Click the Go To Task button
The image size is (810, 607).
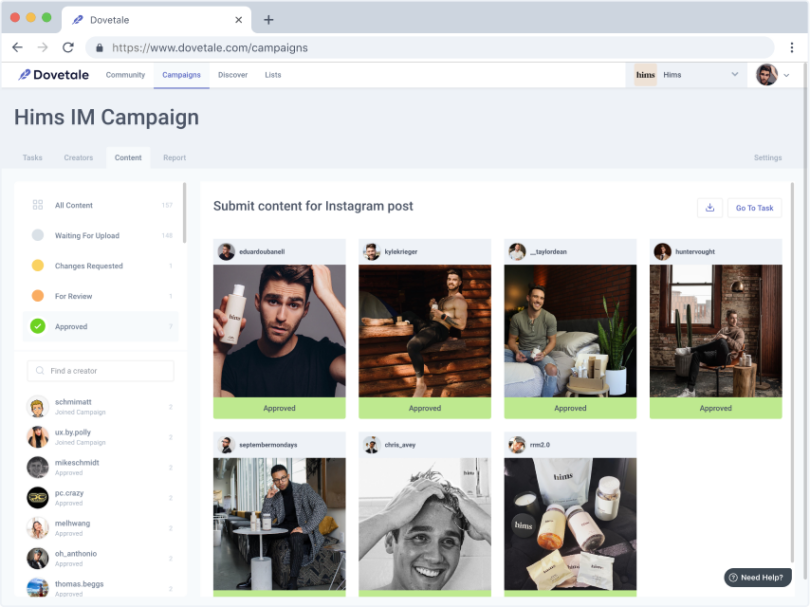click(754, 207)
